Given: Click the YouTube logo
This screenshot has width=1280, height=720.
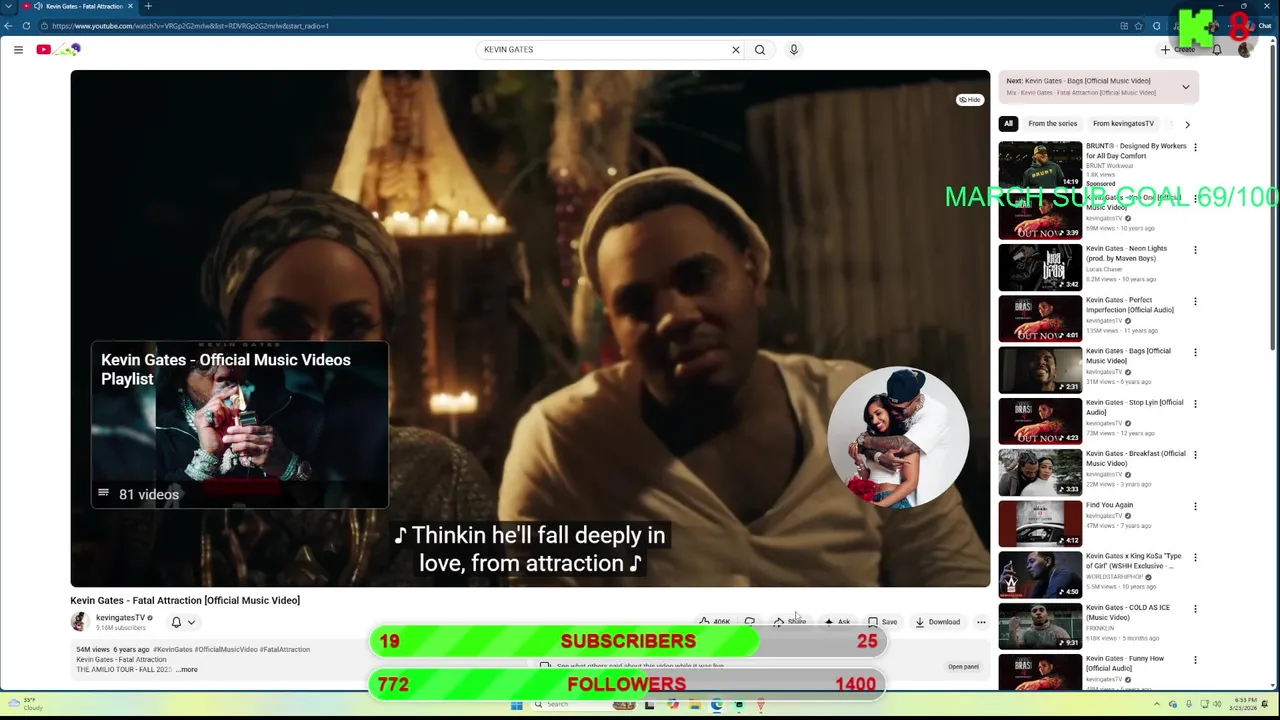Looking at the screenshot, I should (57, 49).
